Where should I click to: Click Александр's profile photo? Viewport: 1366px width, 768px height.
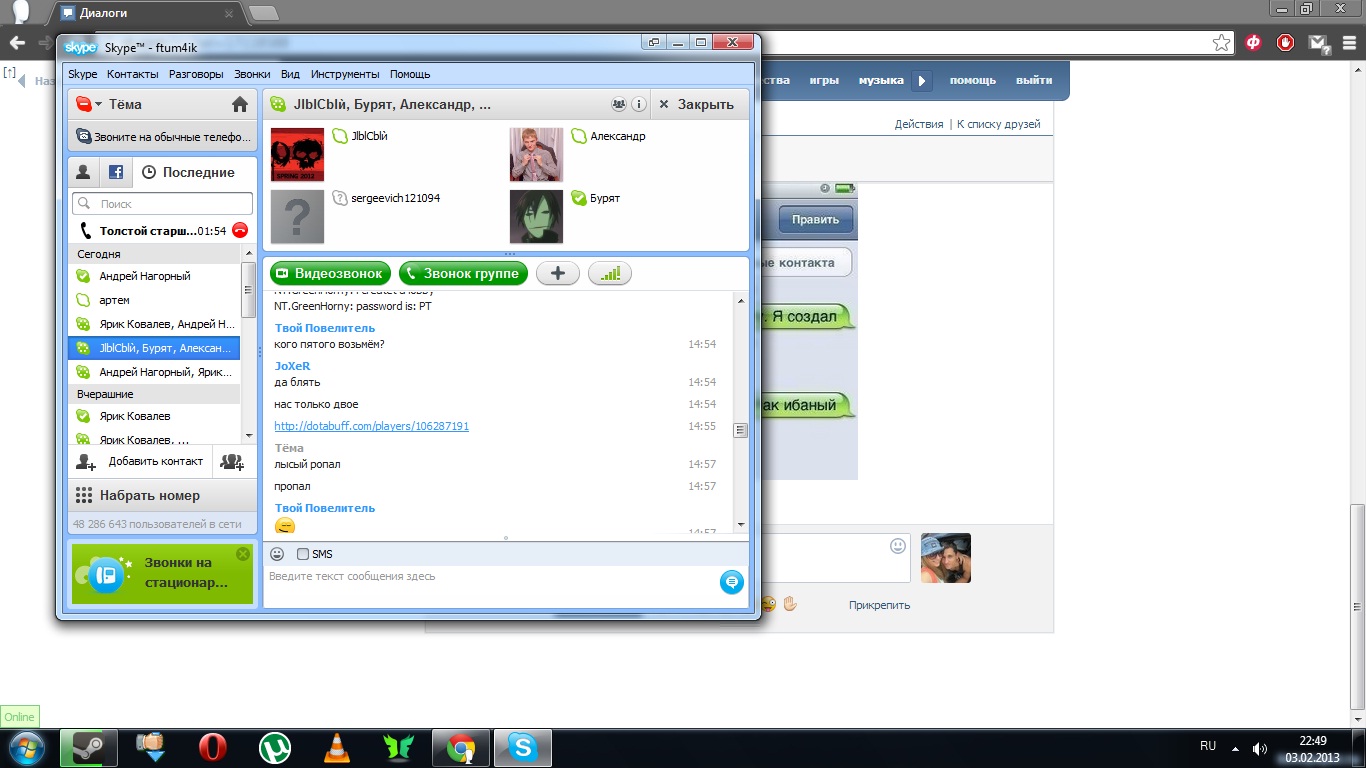coord(536,155)
